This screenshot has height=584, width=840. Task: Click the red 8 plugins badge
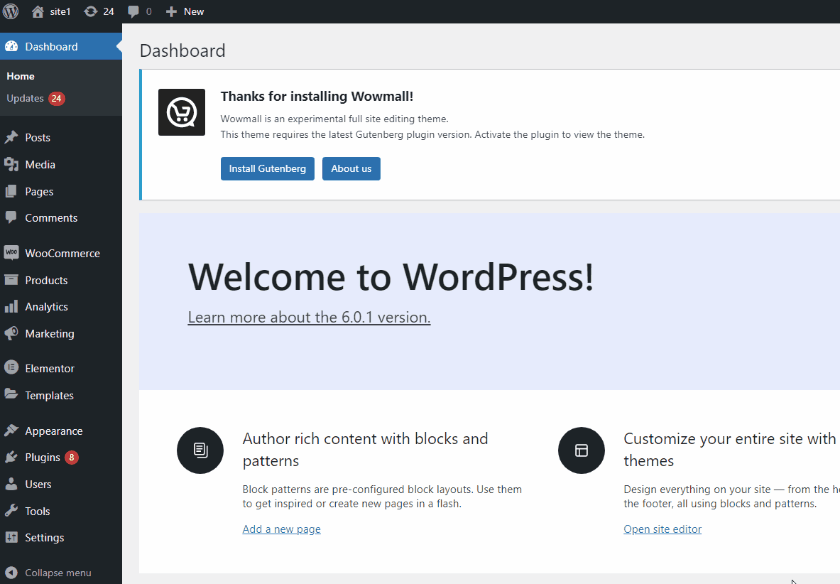[x=71, y=458]
